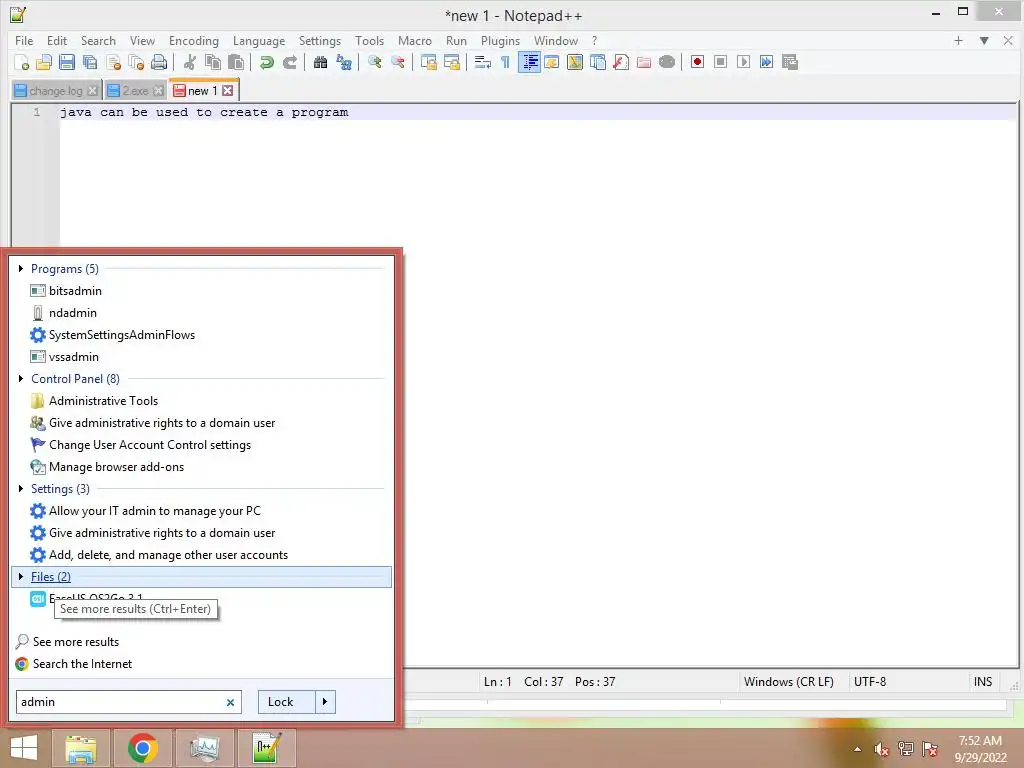Image resolution: width=1024 pixels, height=768 pixels.
Task: Open the Macro menu
Action: pyautogui.click(x=415, y=40)
